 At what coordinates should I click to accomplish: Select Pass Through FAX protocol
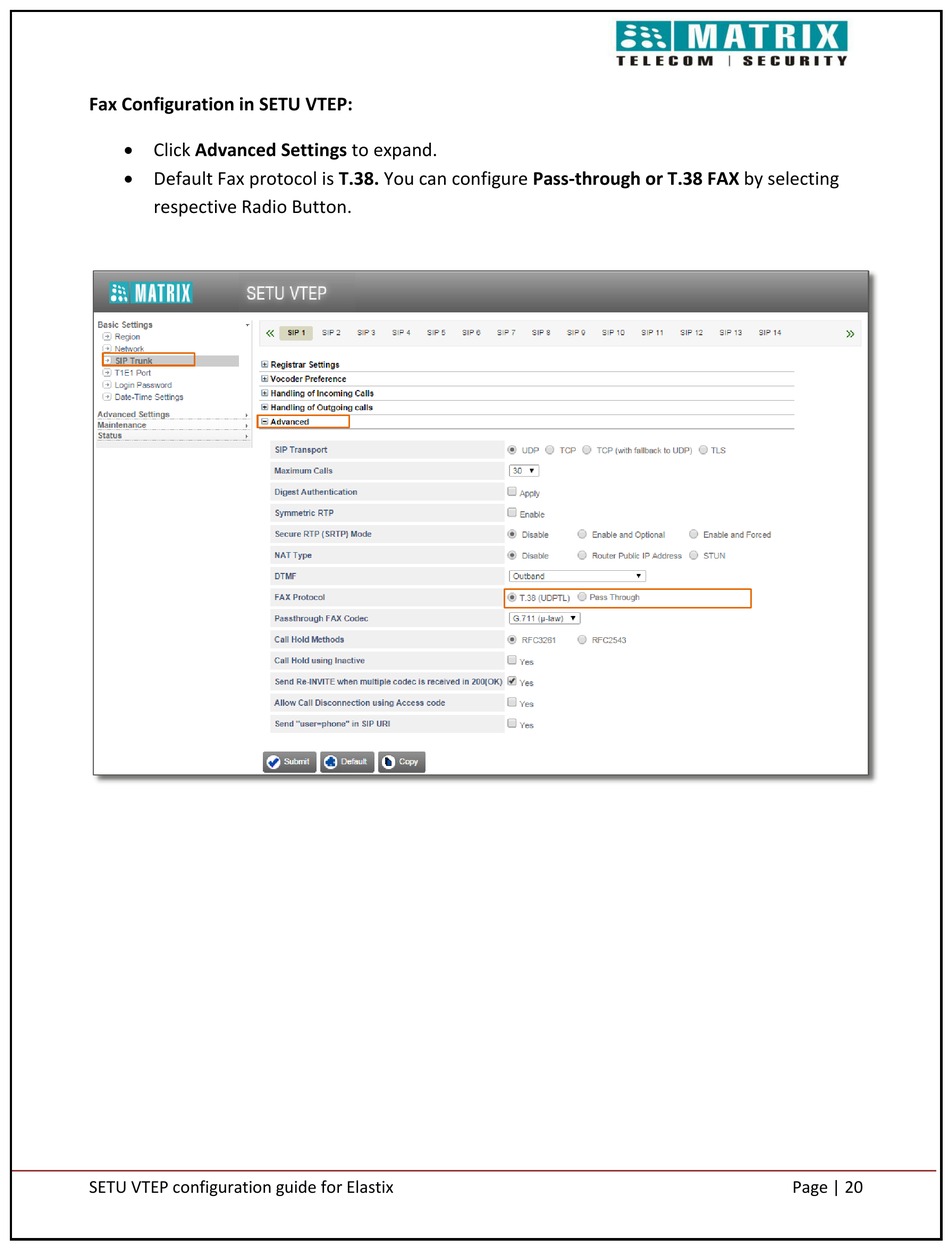[582, 597]
